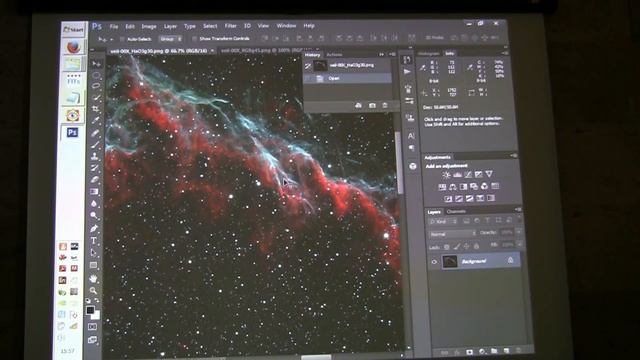Image resolution: width=640 pixels, height=360 pixels.
Task: Swap foreground and background colors
Action: [97, 300]
